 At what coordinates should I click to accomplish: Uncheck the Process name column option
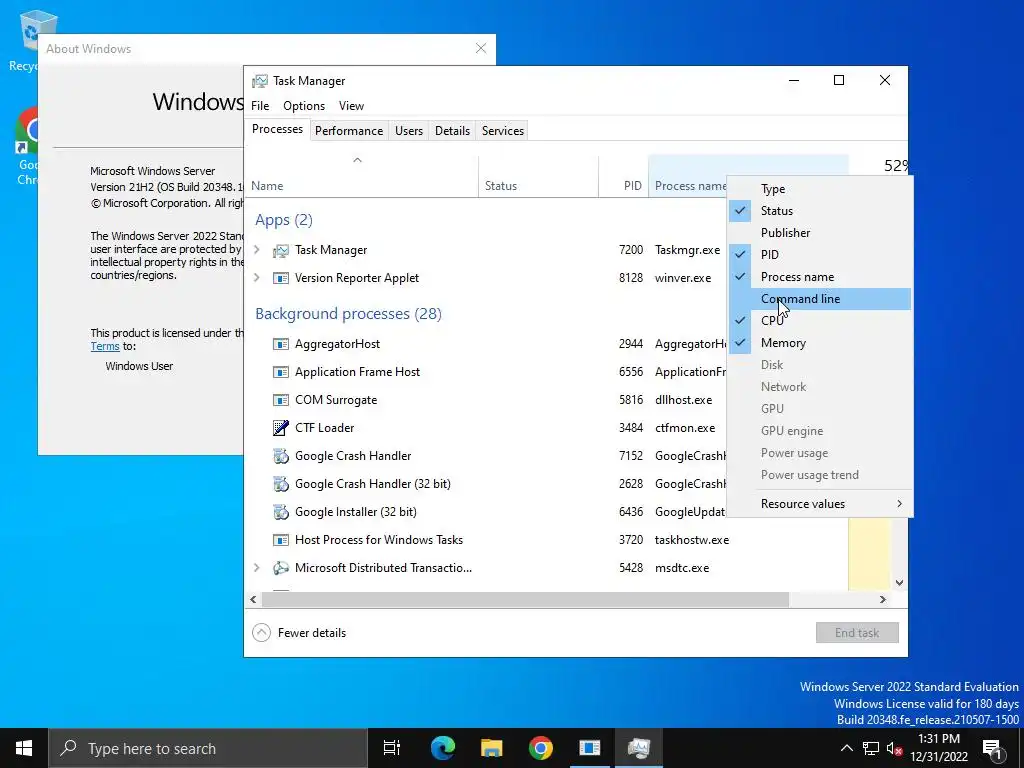click(x=820, y=277)
